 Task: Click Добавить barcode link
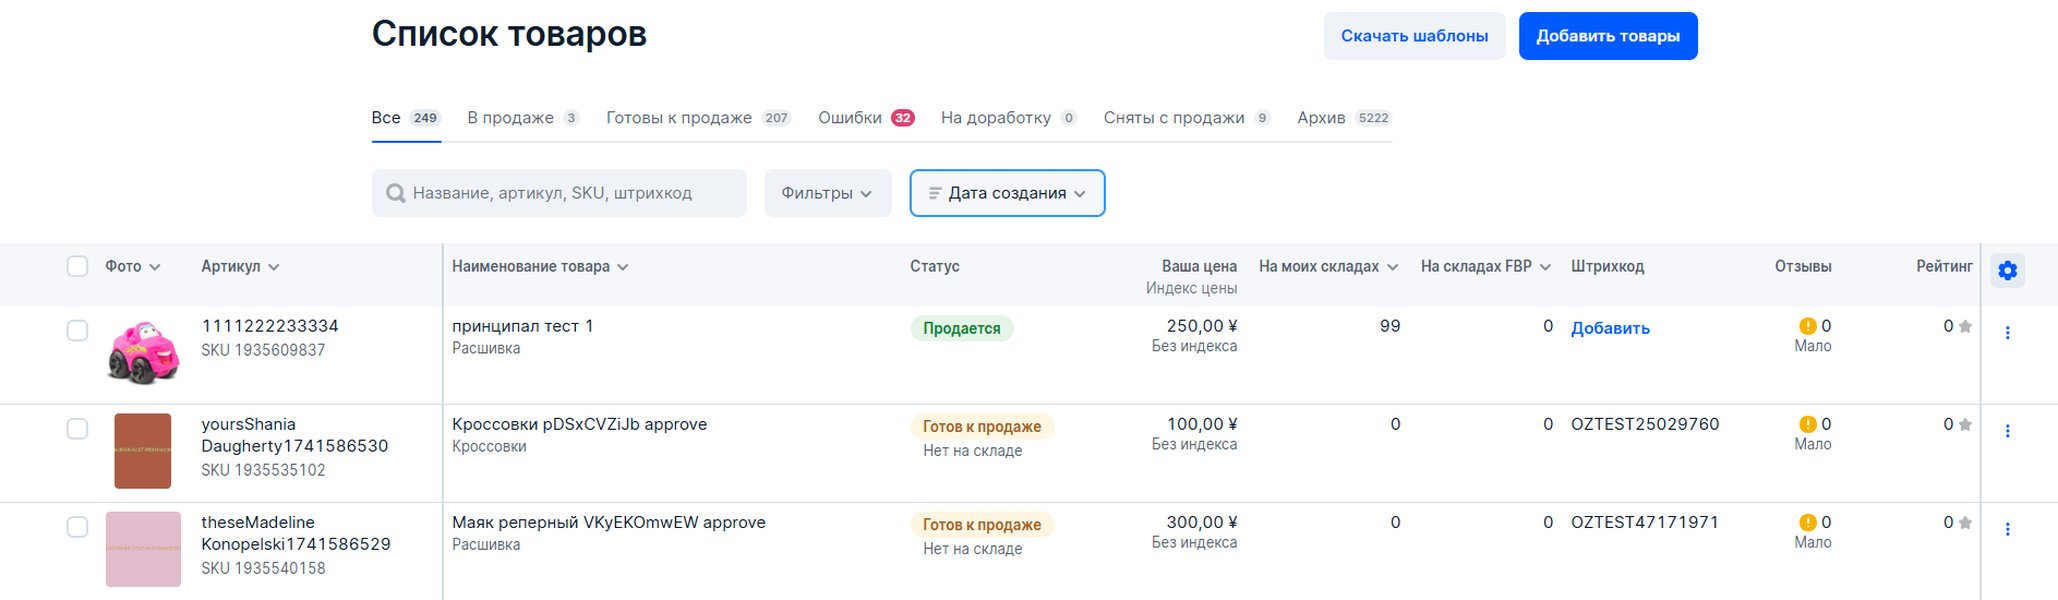pyautogui.click(x=1610, y=328)
